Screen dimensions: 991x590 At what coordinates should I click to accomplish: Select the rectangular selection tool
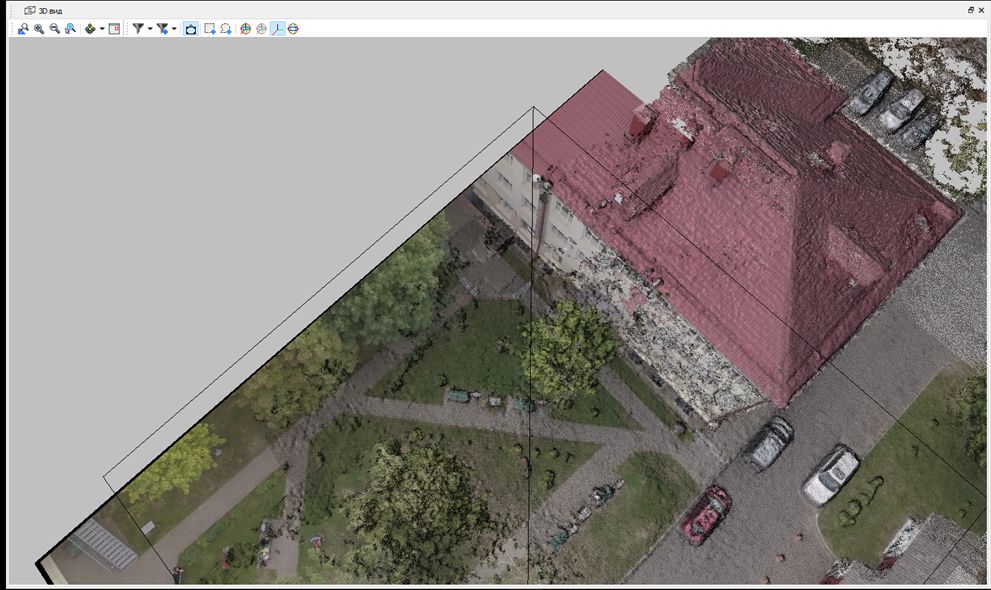click(x=210, y=29)
